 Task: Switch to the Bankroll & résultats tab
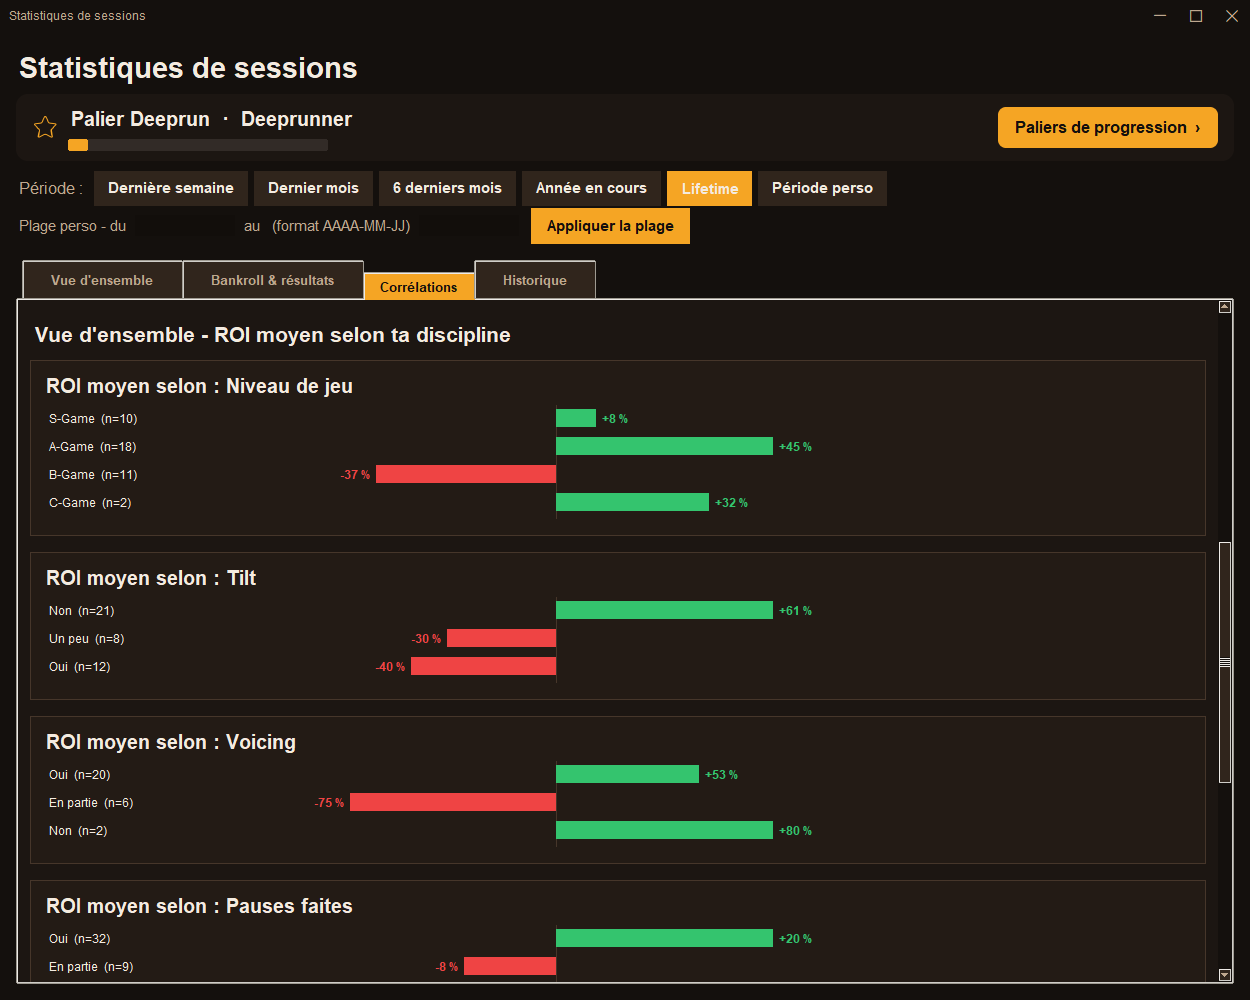coord(273,280)
